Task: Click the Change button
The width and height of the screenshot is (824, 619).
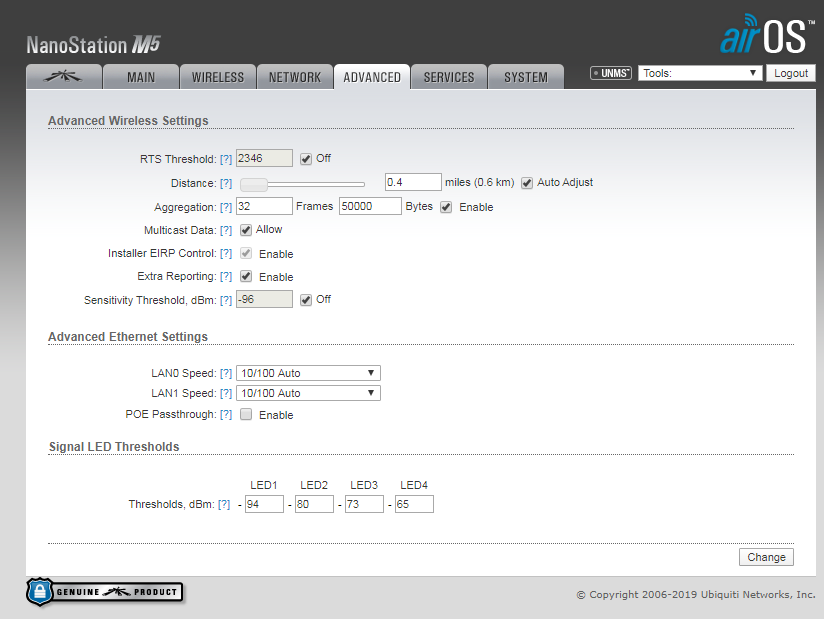Action: pyautogui.click(x=766, y=557)
